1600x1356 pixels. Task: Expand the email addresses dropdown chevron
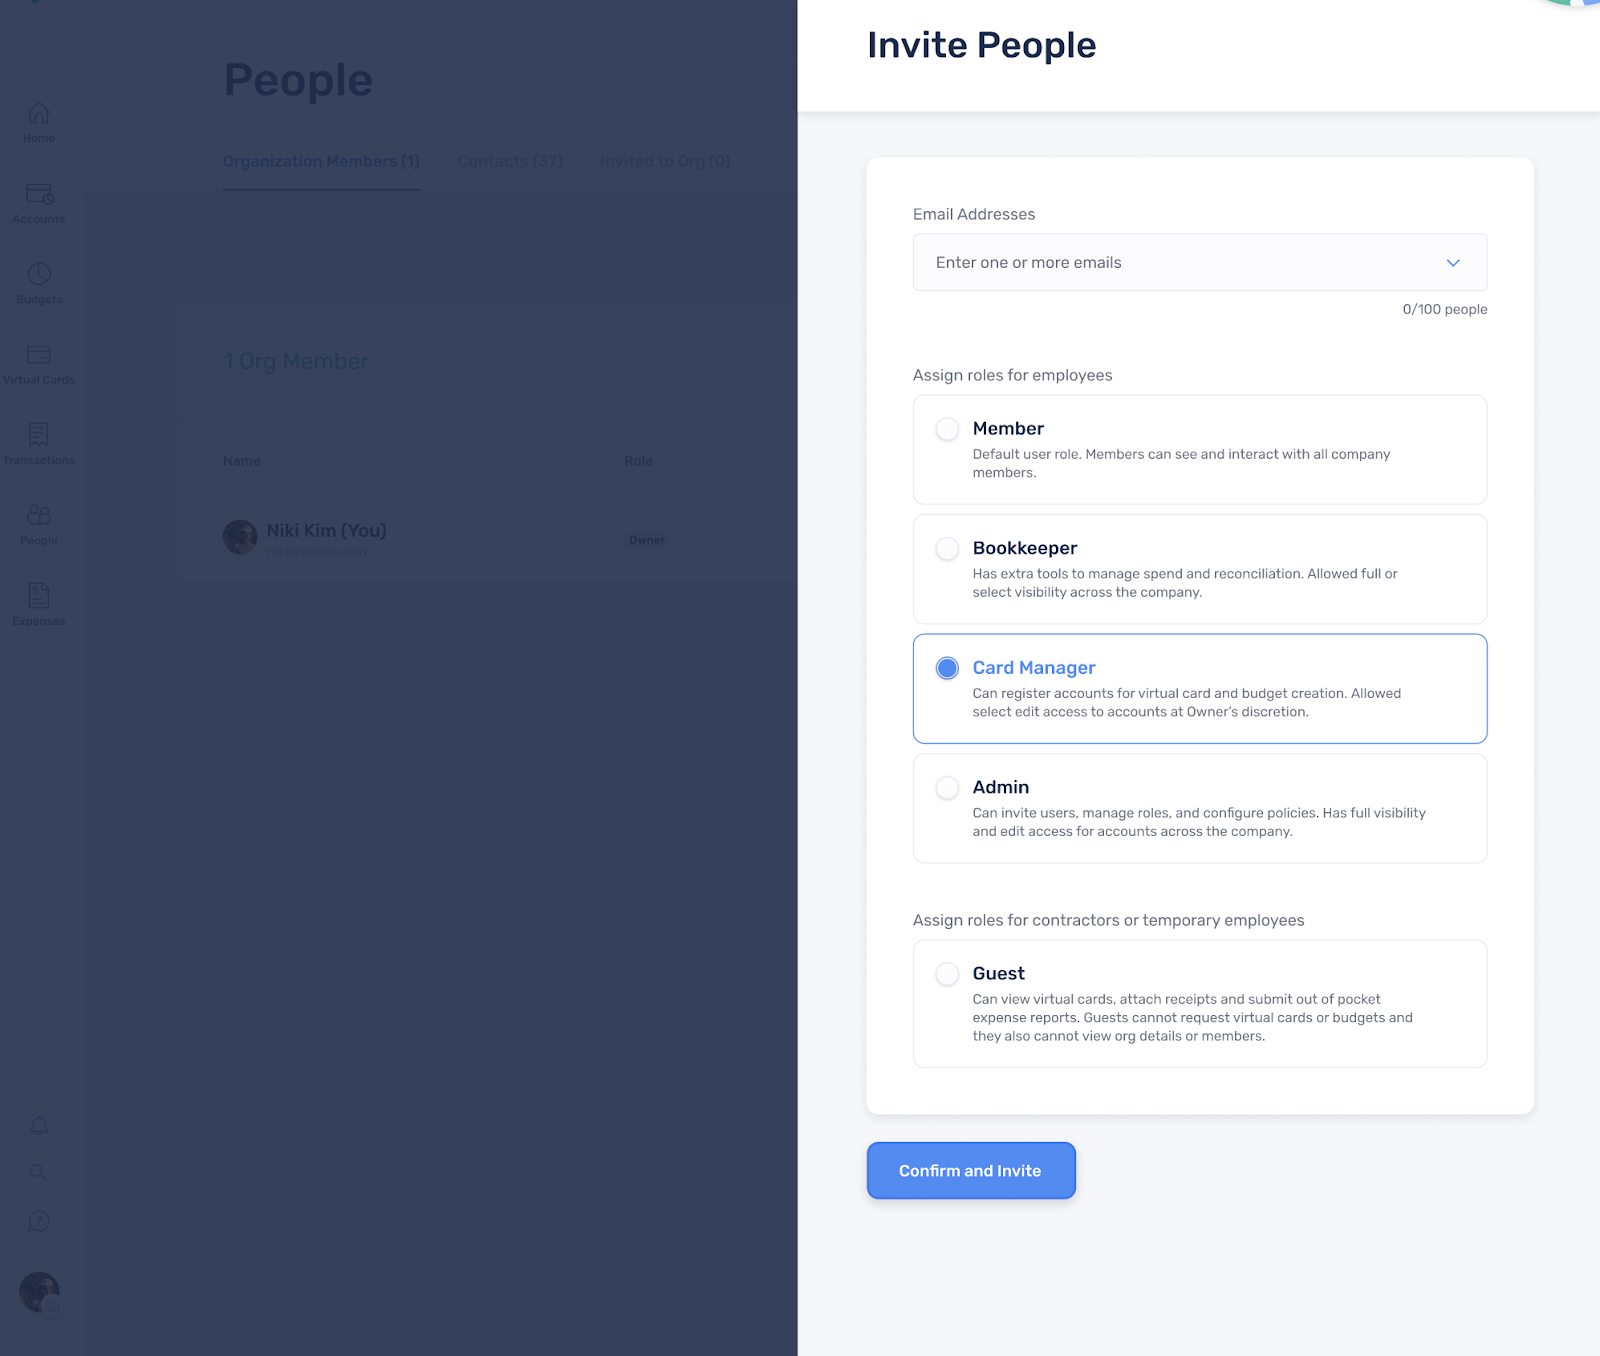pos(1453,263)
